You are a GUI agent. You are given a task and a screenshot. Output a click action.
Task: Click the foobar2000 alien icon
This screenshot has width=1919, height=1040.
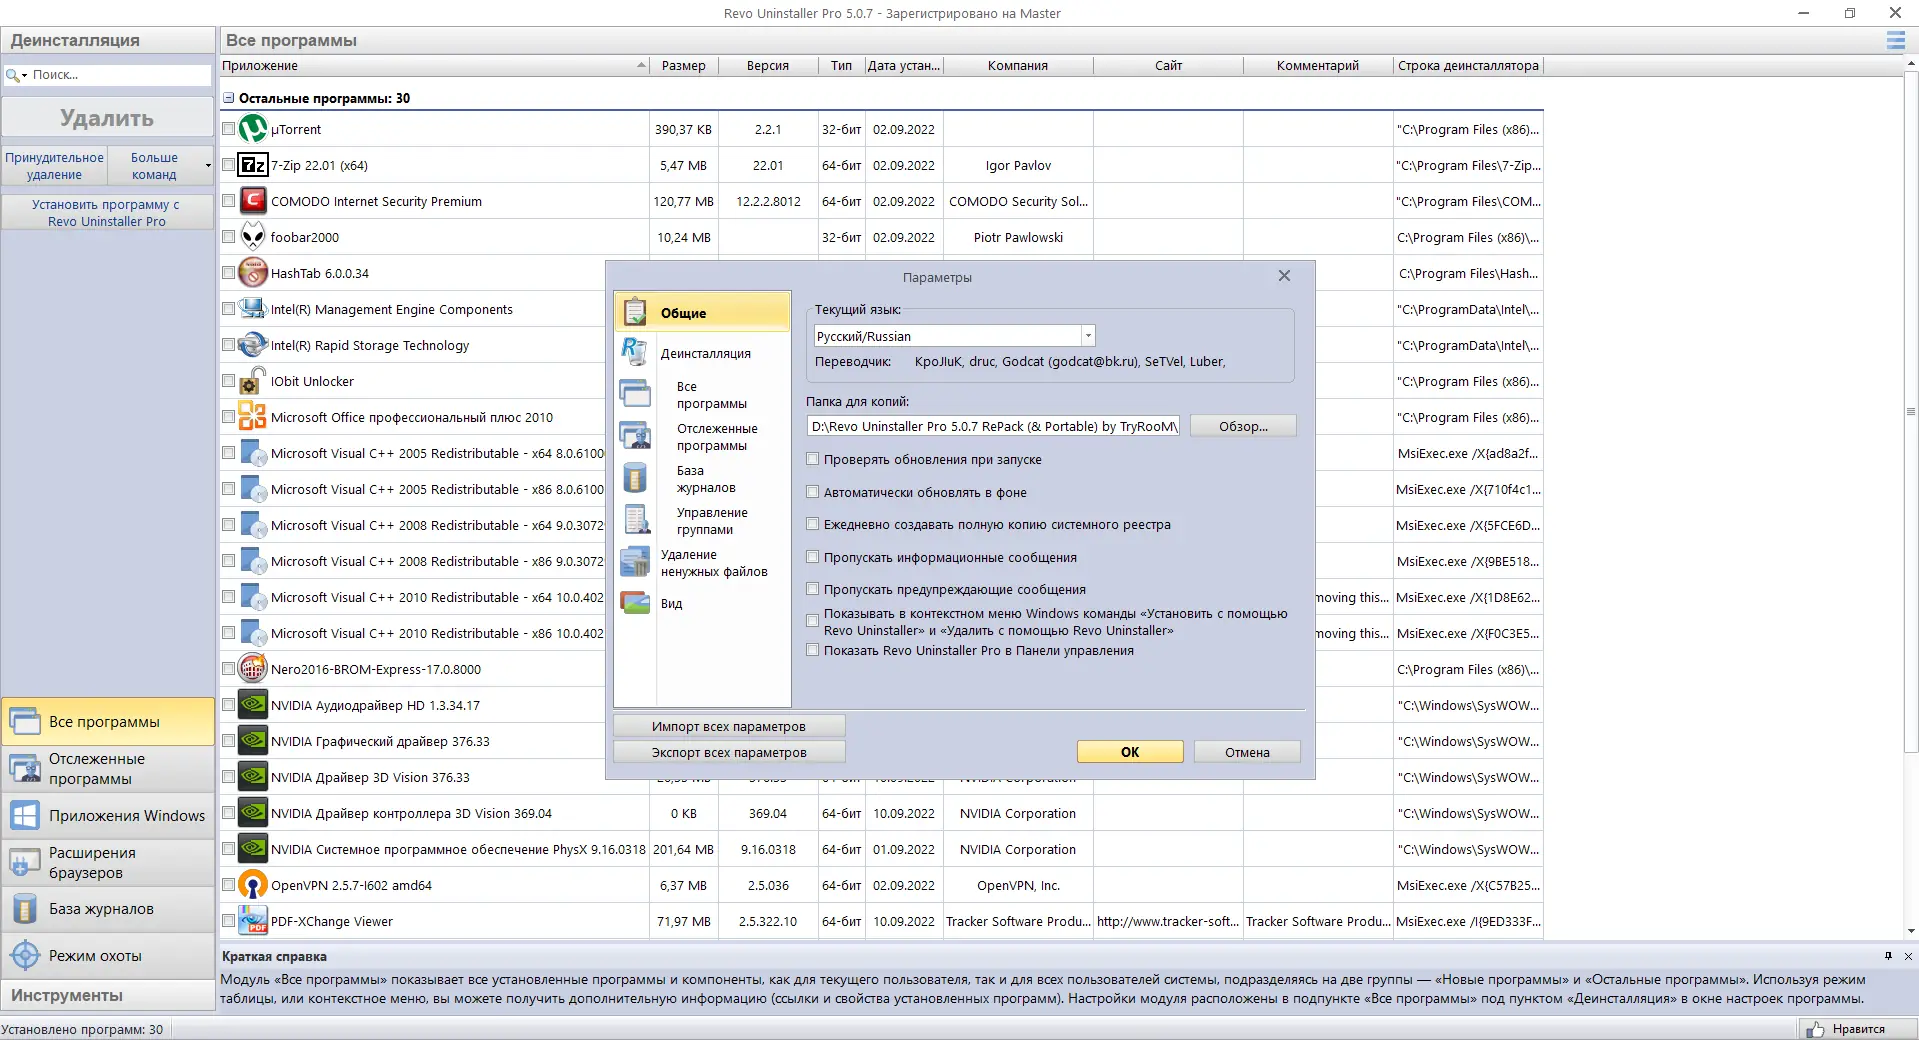pos(253,237)
